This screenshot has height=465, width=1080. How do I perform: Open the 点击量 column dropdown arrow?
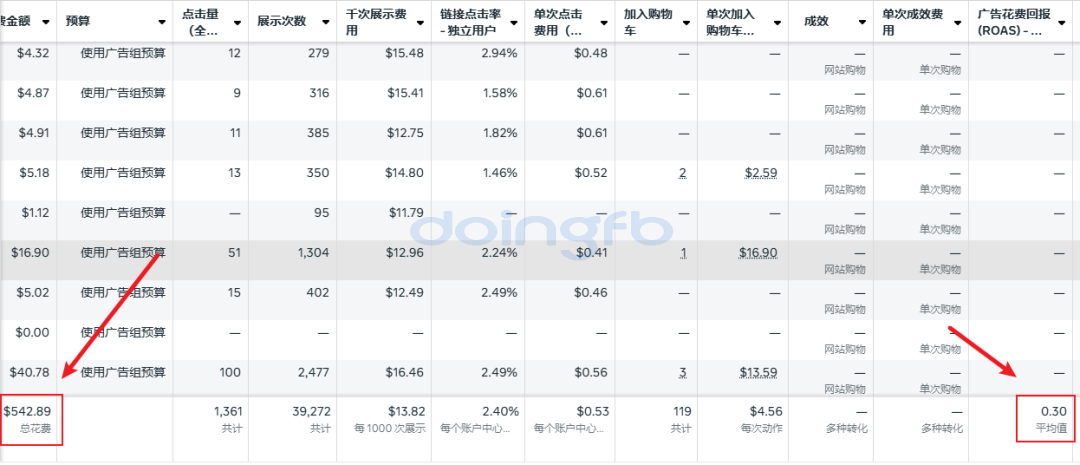click(x=237, y=22)
